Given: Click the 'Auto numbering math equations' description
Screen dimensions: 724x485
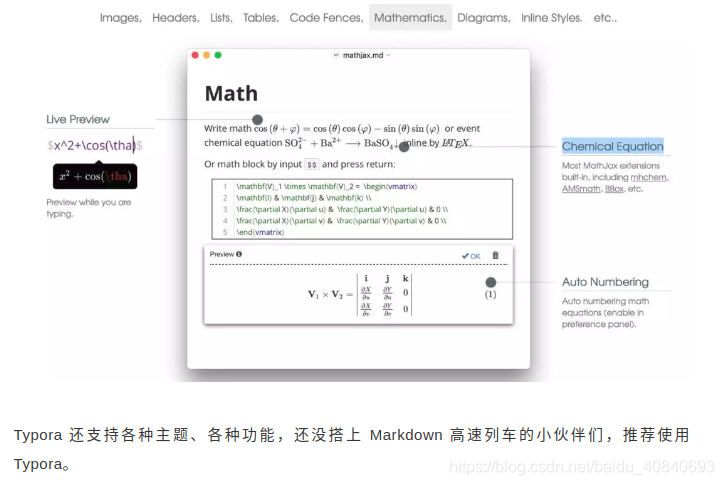Looking at the screenshot, I should (x=605, y=313).
